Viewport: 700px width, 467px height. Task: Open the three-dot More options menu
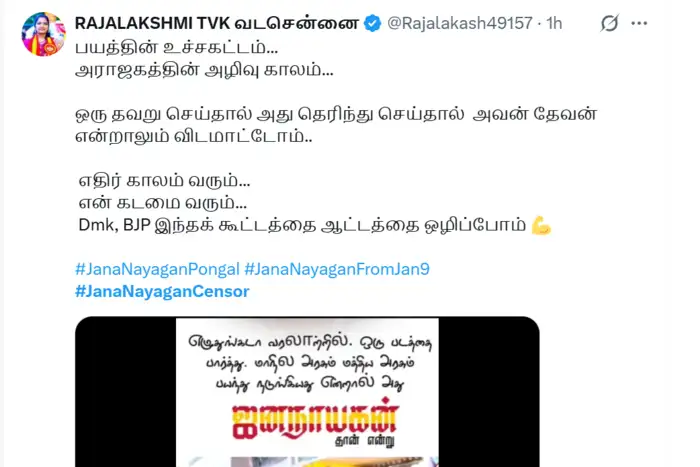(639, 23)
